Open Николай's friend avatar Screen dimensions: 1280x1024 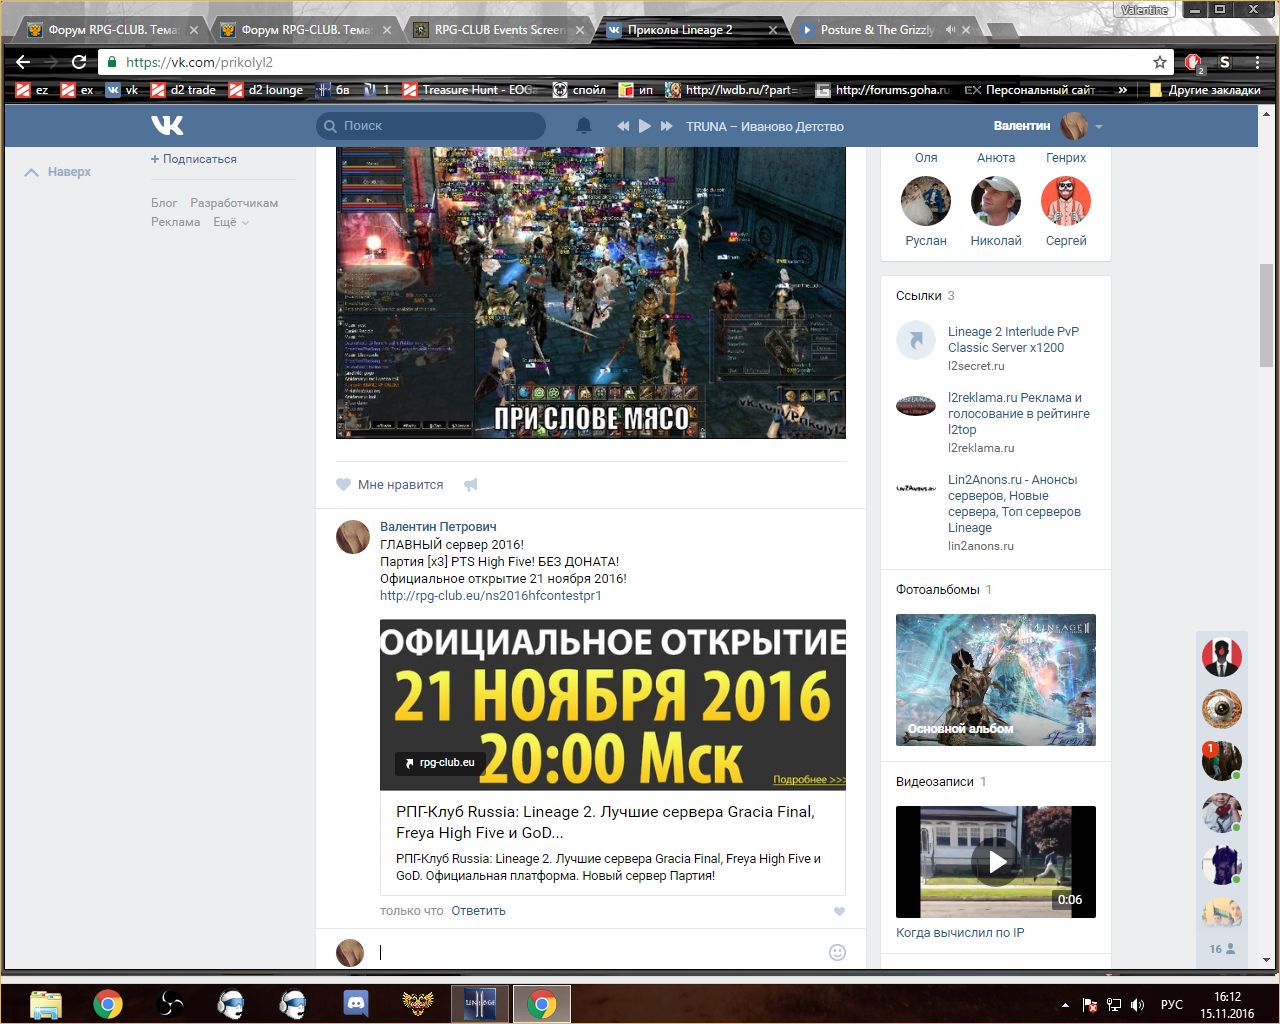coord(996,201)
